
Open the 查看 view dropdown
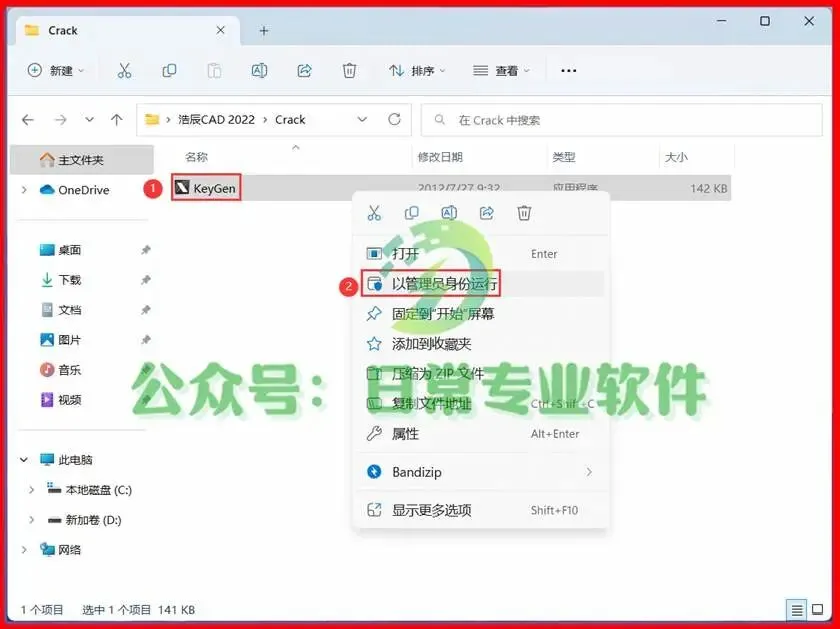point(501,70)
